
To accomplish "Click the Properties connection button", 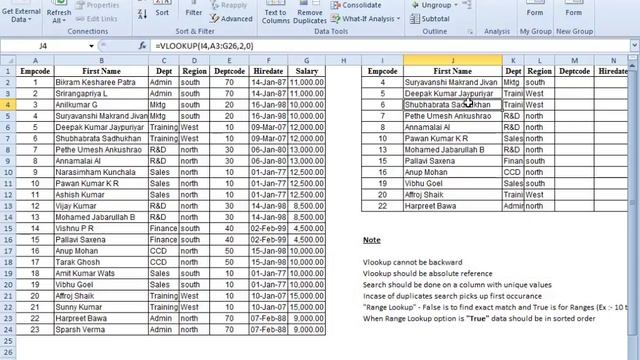I will pyautogui.click(x=97, y=5).
